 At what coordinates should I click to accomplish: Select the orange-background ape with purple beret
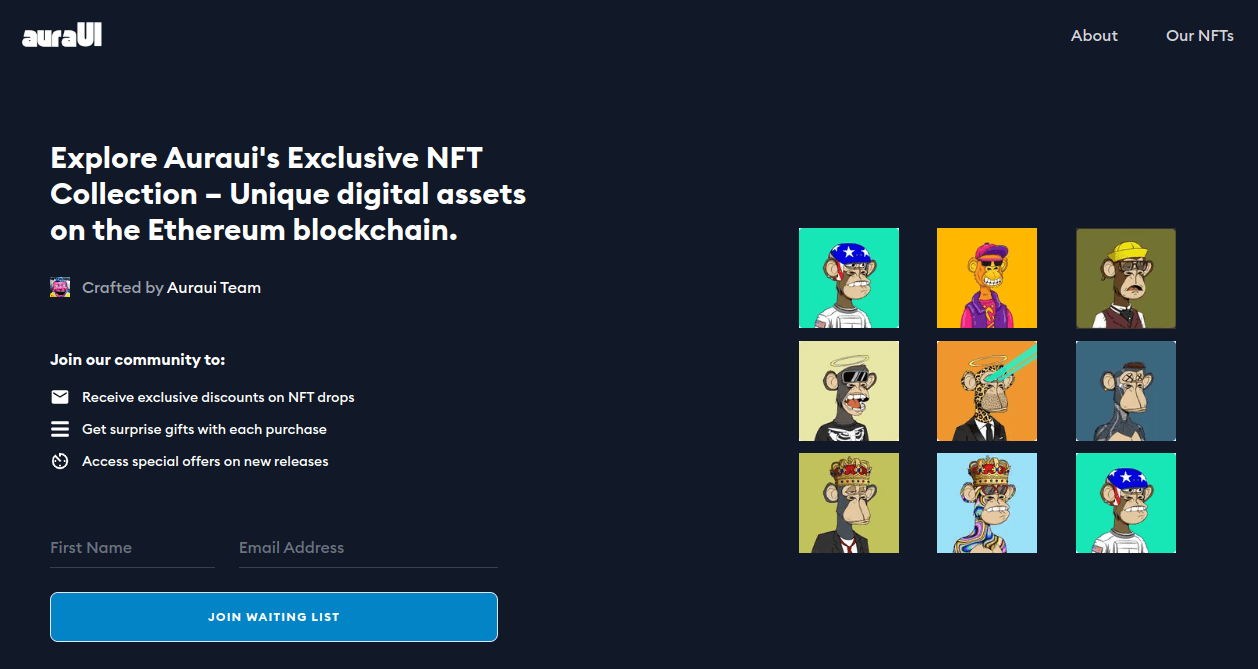click(x=987, y=278)
